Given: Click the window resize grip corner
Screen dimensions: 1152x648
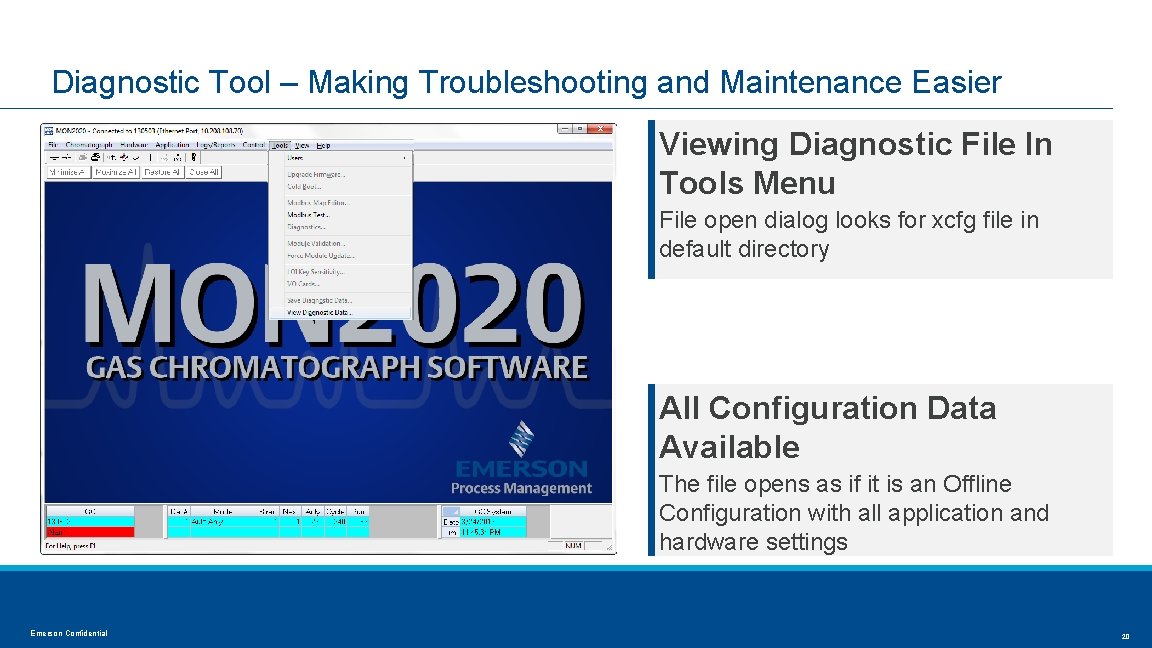Looking at the screenshot, I should 608,547.
